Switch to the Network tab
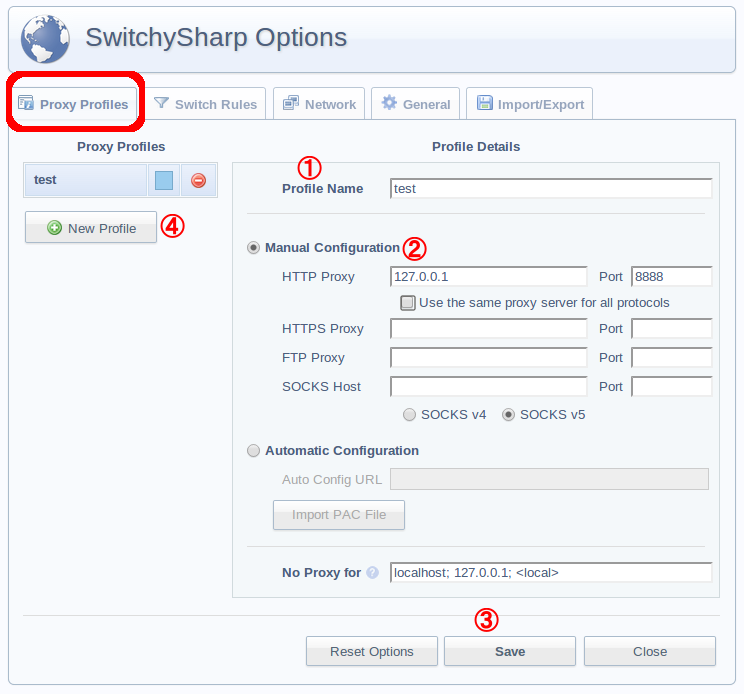 tap(319, 104)
